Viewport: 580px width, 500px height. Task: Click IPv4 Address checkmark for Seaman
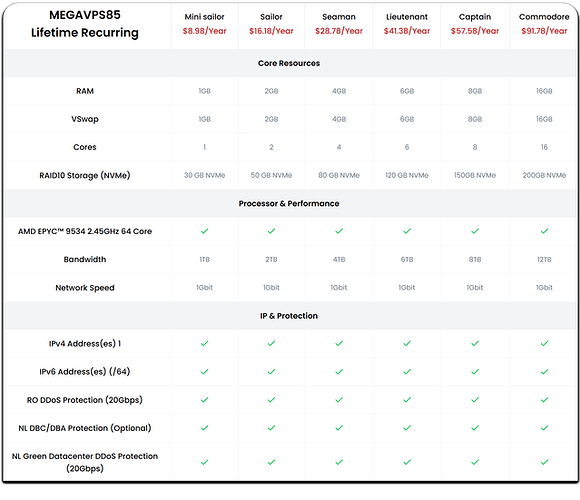(339, 344)
